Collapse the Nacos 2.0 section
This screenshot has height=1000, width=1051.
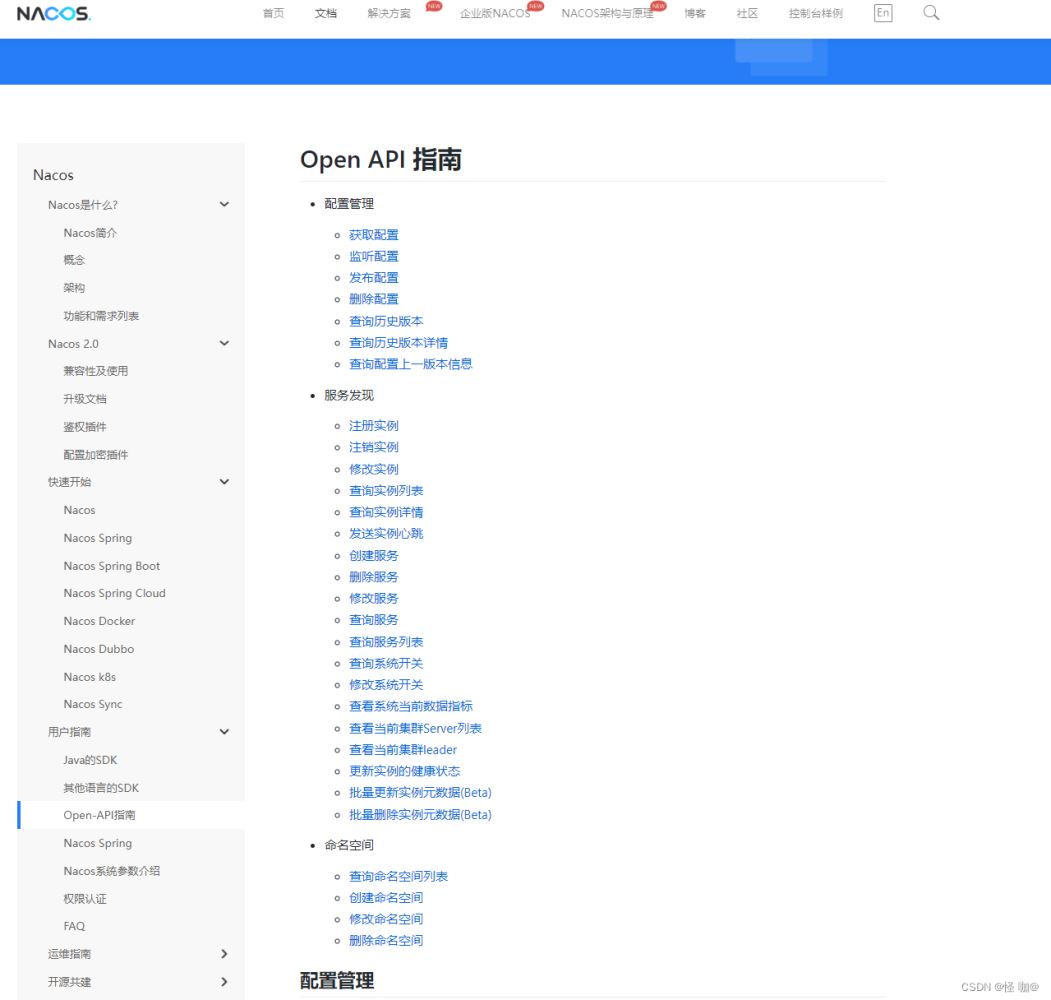(x=224, y=343)
